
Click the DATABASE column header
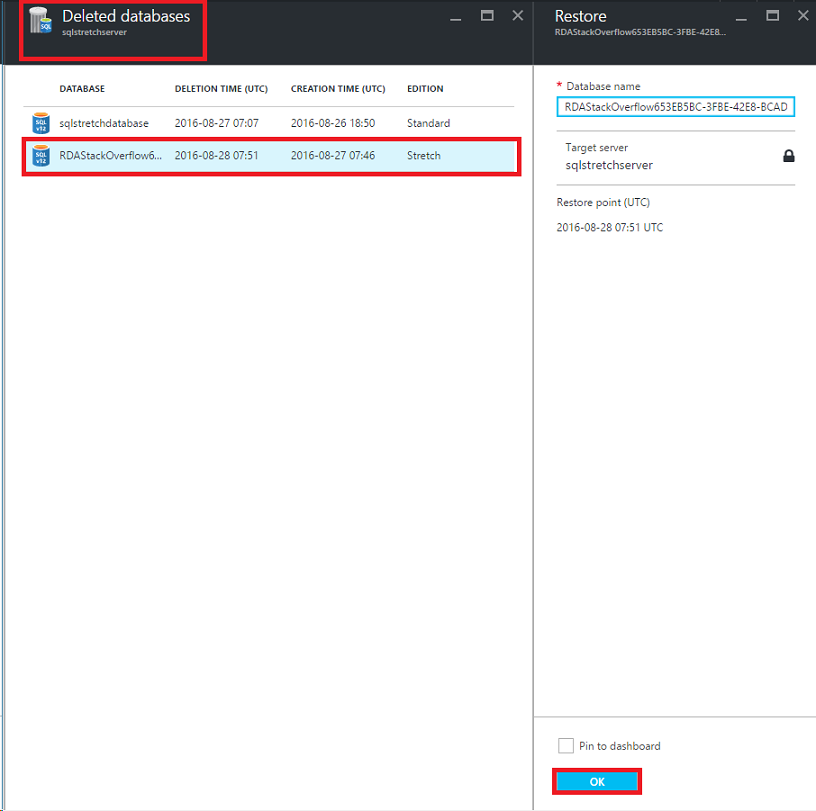coord(82,89)
